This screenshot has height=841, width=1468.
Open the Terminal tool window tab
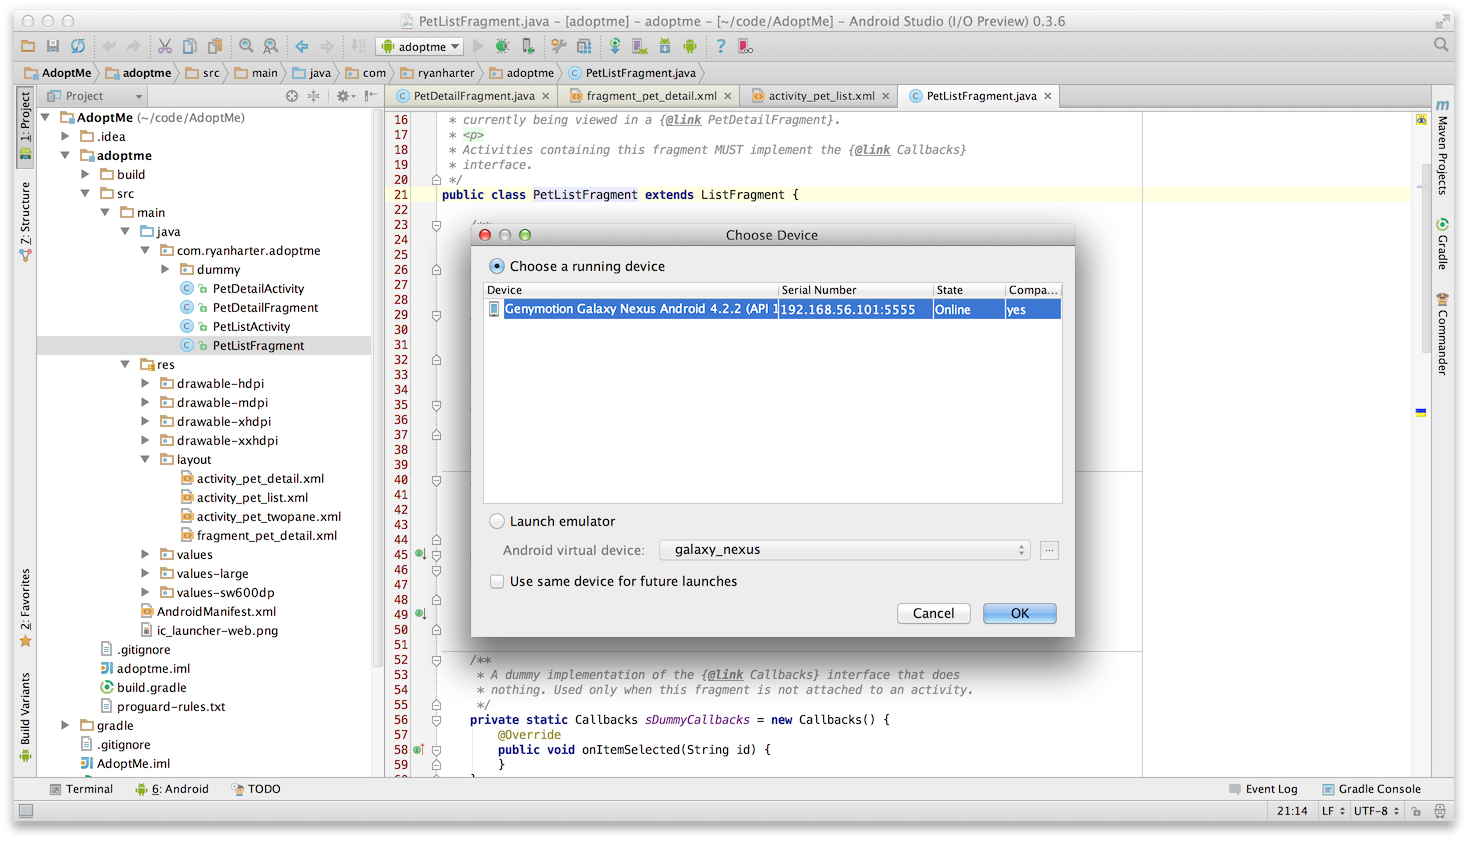(82, 789)
